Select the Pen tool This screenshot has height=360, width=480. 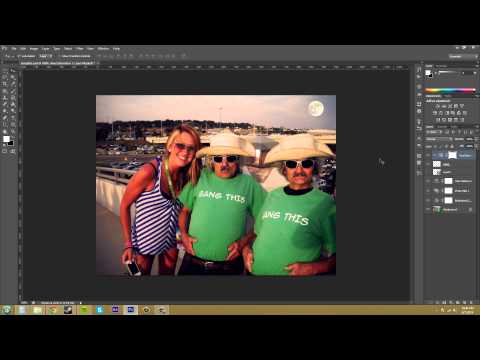coord(4,117)
